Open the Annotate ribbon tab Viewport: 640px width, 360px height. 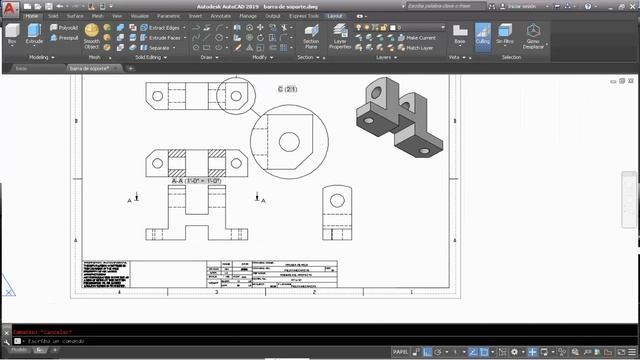tap(220, 16)
